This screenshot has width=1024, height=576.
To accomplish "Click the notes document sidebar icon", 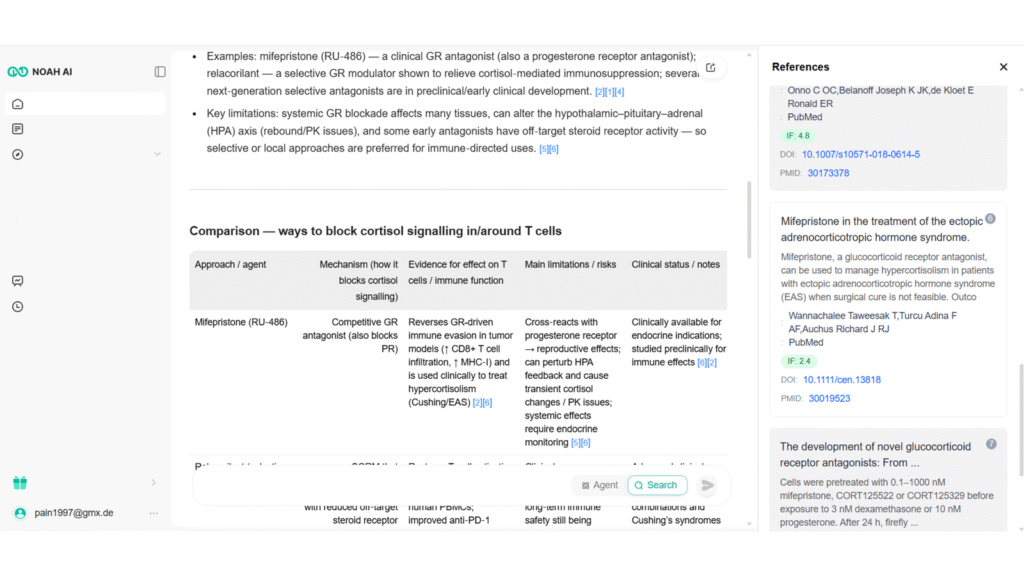I will tap(18, 129).
